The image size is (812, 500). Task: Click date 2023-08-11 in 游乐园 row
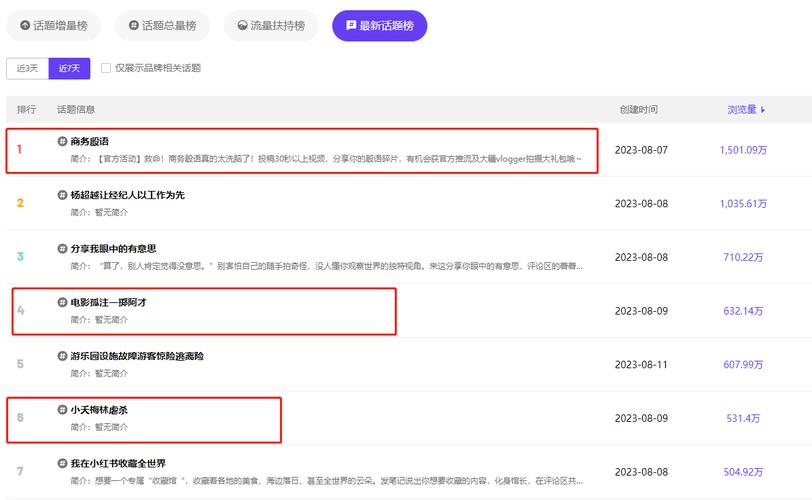[641, 365]
